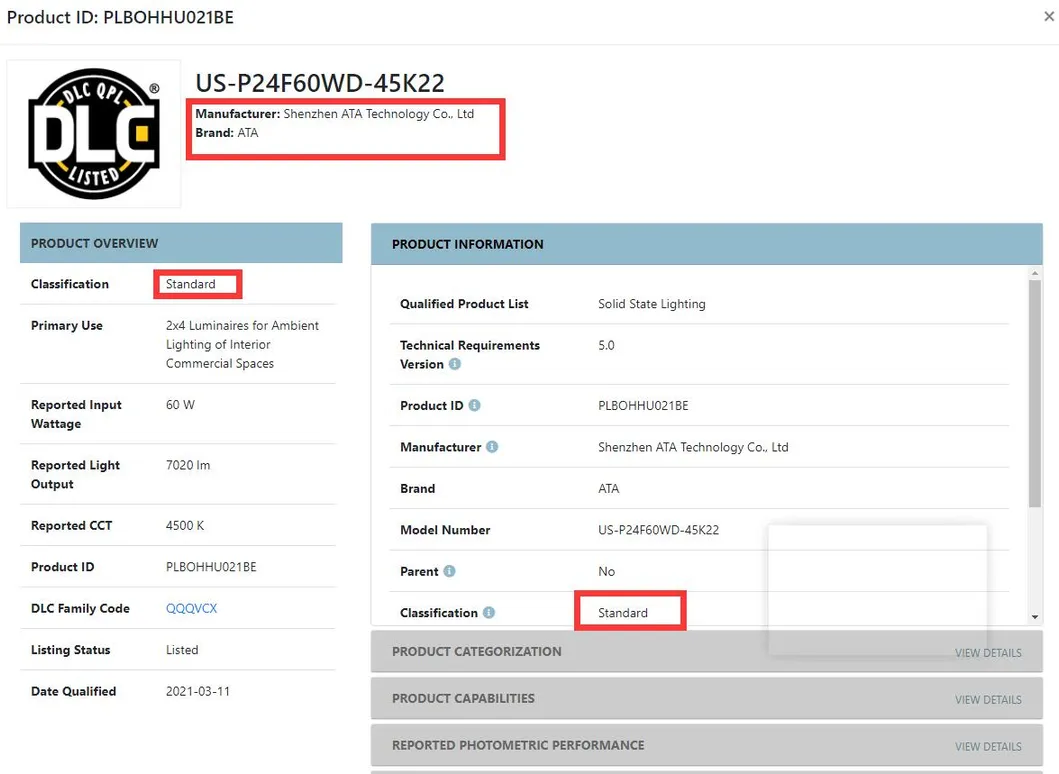Click the Listing Status value Listed
The height and width of the screenshot is (774, 1059).
tap(182, 650)
